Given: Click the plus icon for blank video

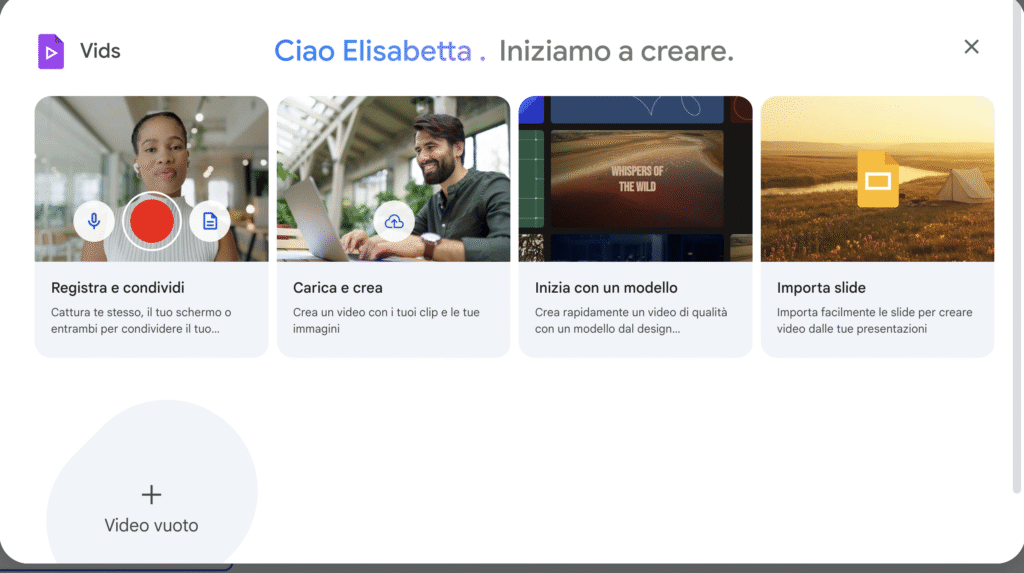Looking at the screenshot, I should pyautogui.click(x=151, y=495).
